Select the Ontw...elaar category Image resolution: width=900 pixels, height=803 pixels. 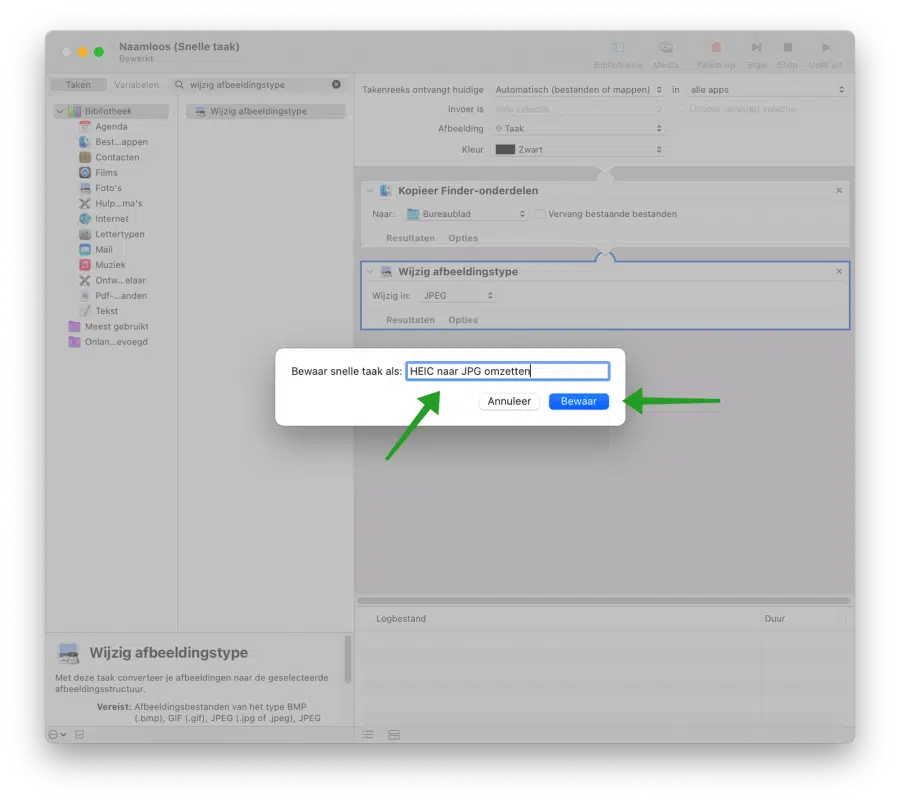click(x=120, y=280)
